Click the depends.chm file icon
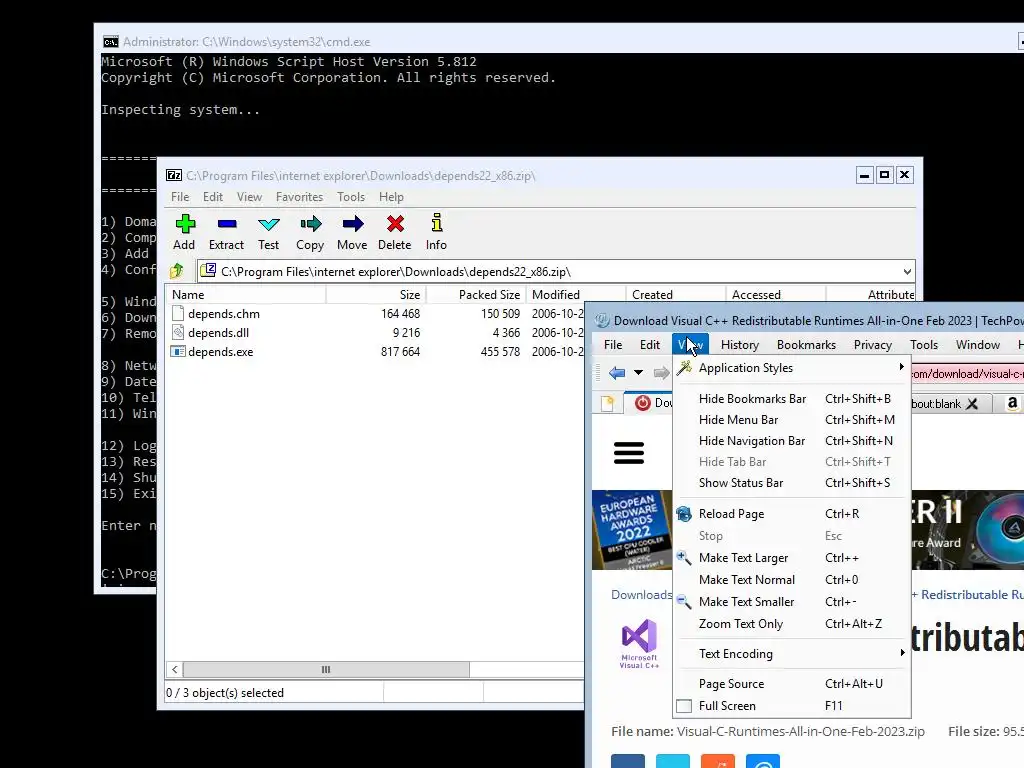This screenshot has height=768, width=1024. click(x=178, y=313)
